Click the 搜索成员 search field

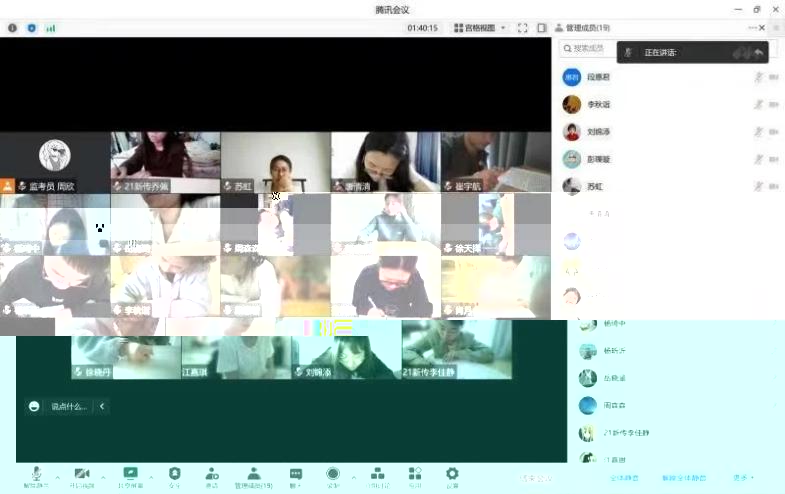point(590,48)
